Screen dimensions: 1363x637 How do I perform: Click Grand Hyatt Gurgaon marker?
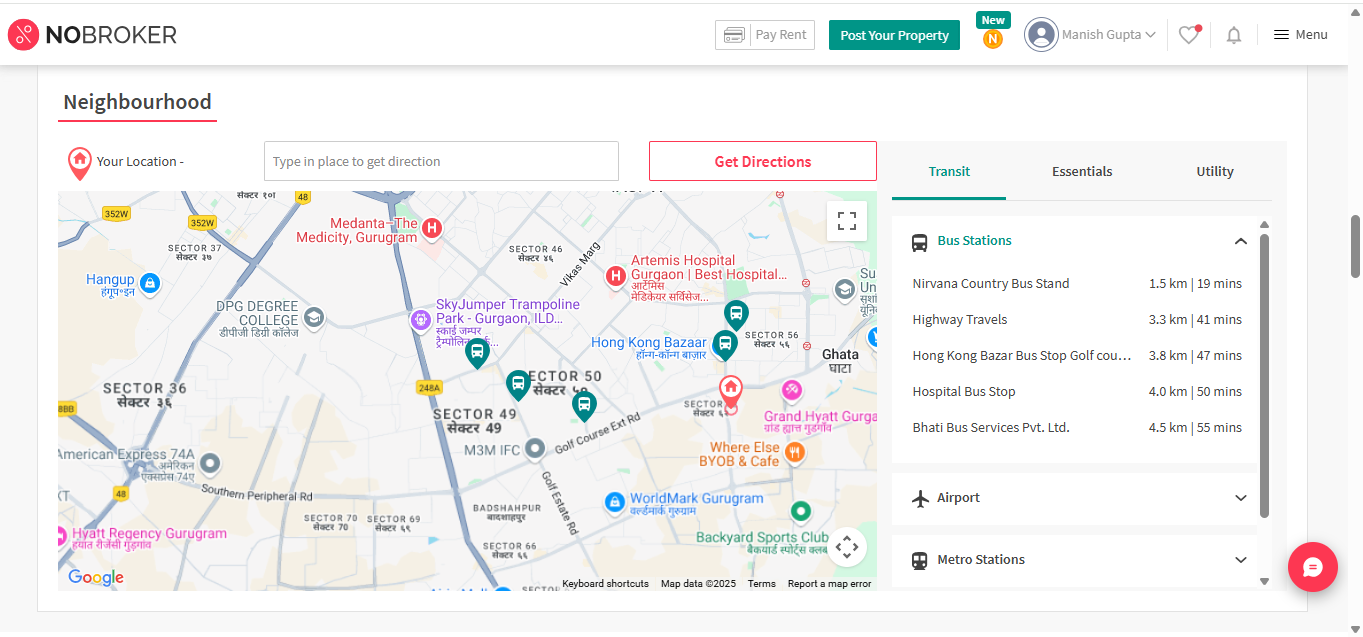793,390
